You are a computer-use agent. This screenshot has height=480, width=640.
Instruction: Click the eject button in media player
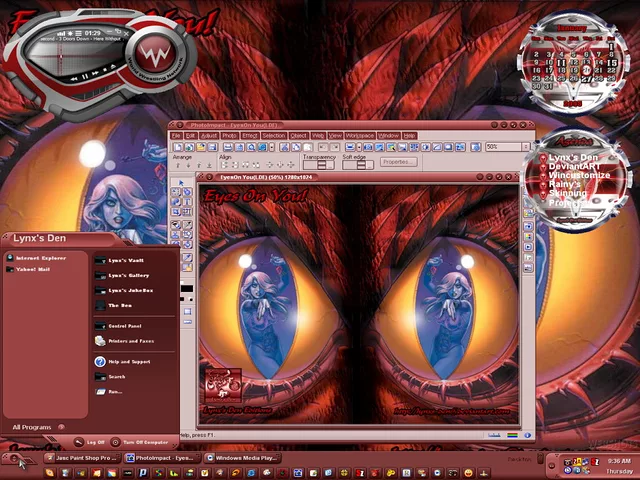click(113, 67)
